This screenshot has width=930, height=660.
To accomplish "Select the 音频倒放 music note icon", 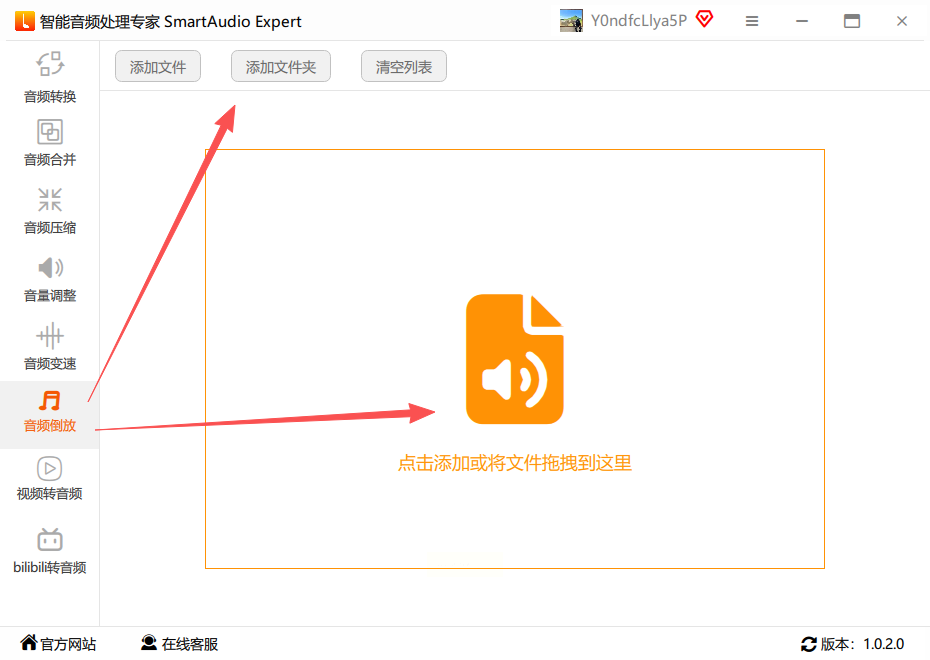I will click(50, 401).
